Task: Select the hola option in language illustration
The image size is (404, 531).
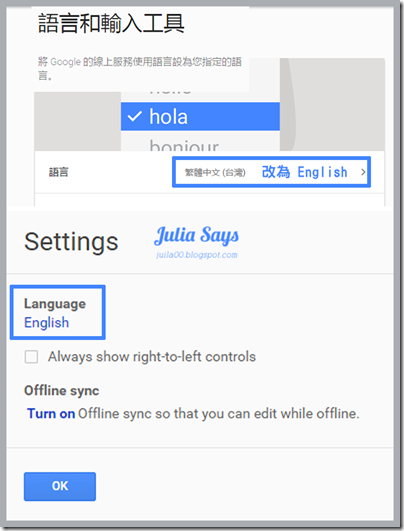Action: point(200,116)
